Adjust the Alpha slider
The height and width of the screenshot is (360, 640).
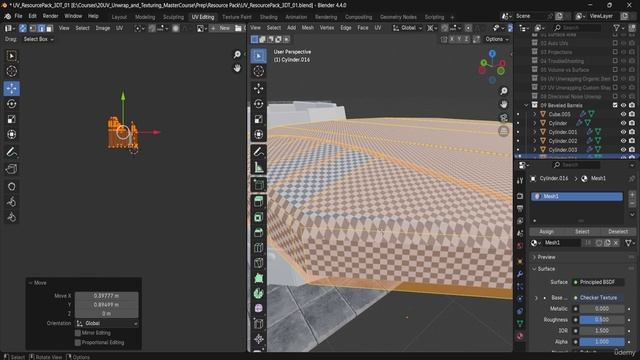[602, 342]
